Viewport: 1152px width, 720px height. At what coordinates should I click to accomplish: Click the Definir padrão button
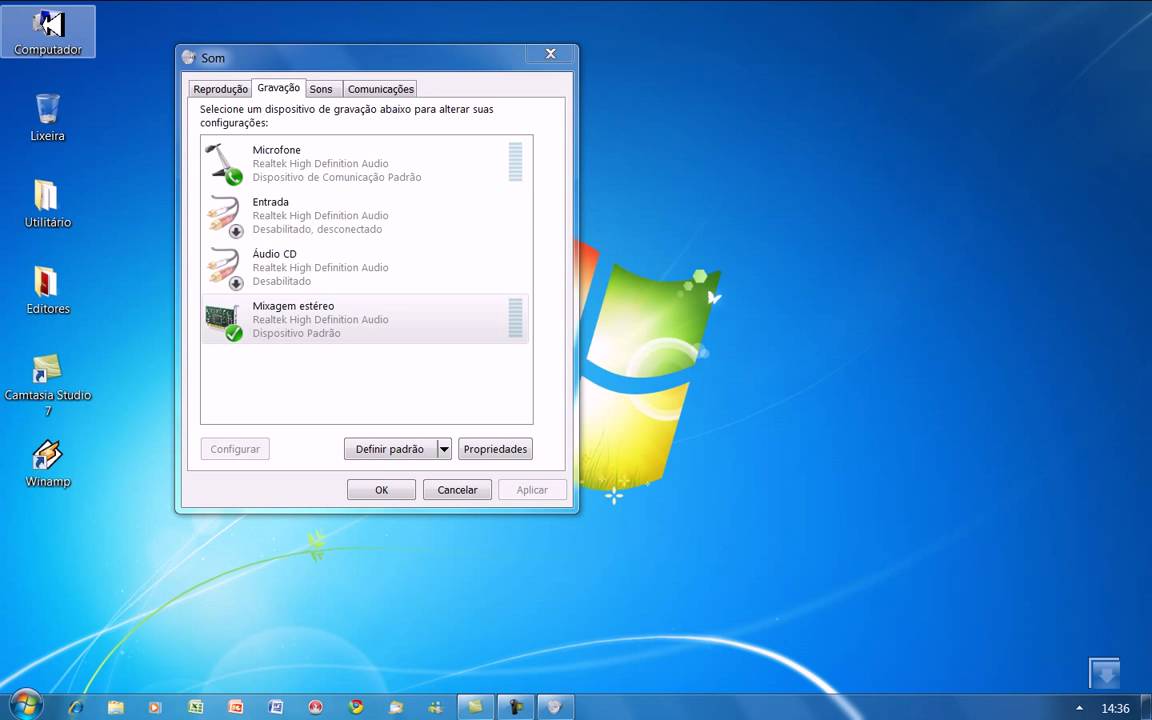click(x=390, y=449)
